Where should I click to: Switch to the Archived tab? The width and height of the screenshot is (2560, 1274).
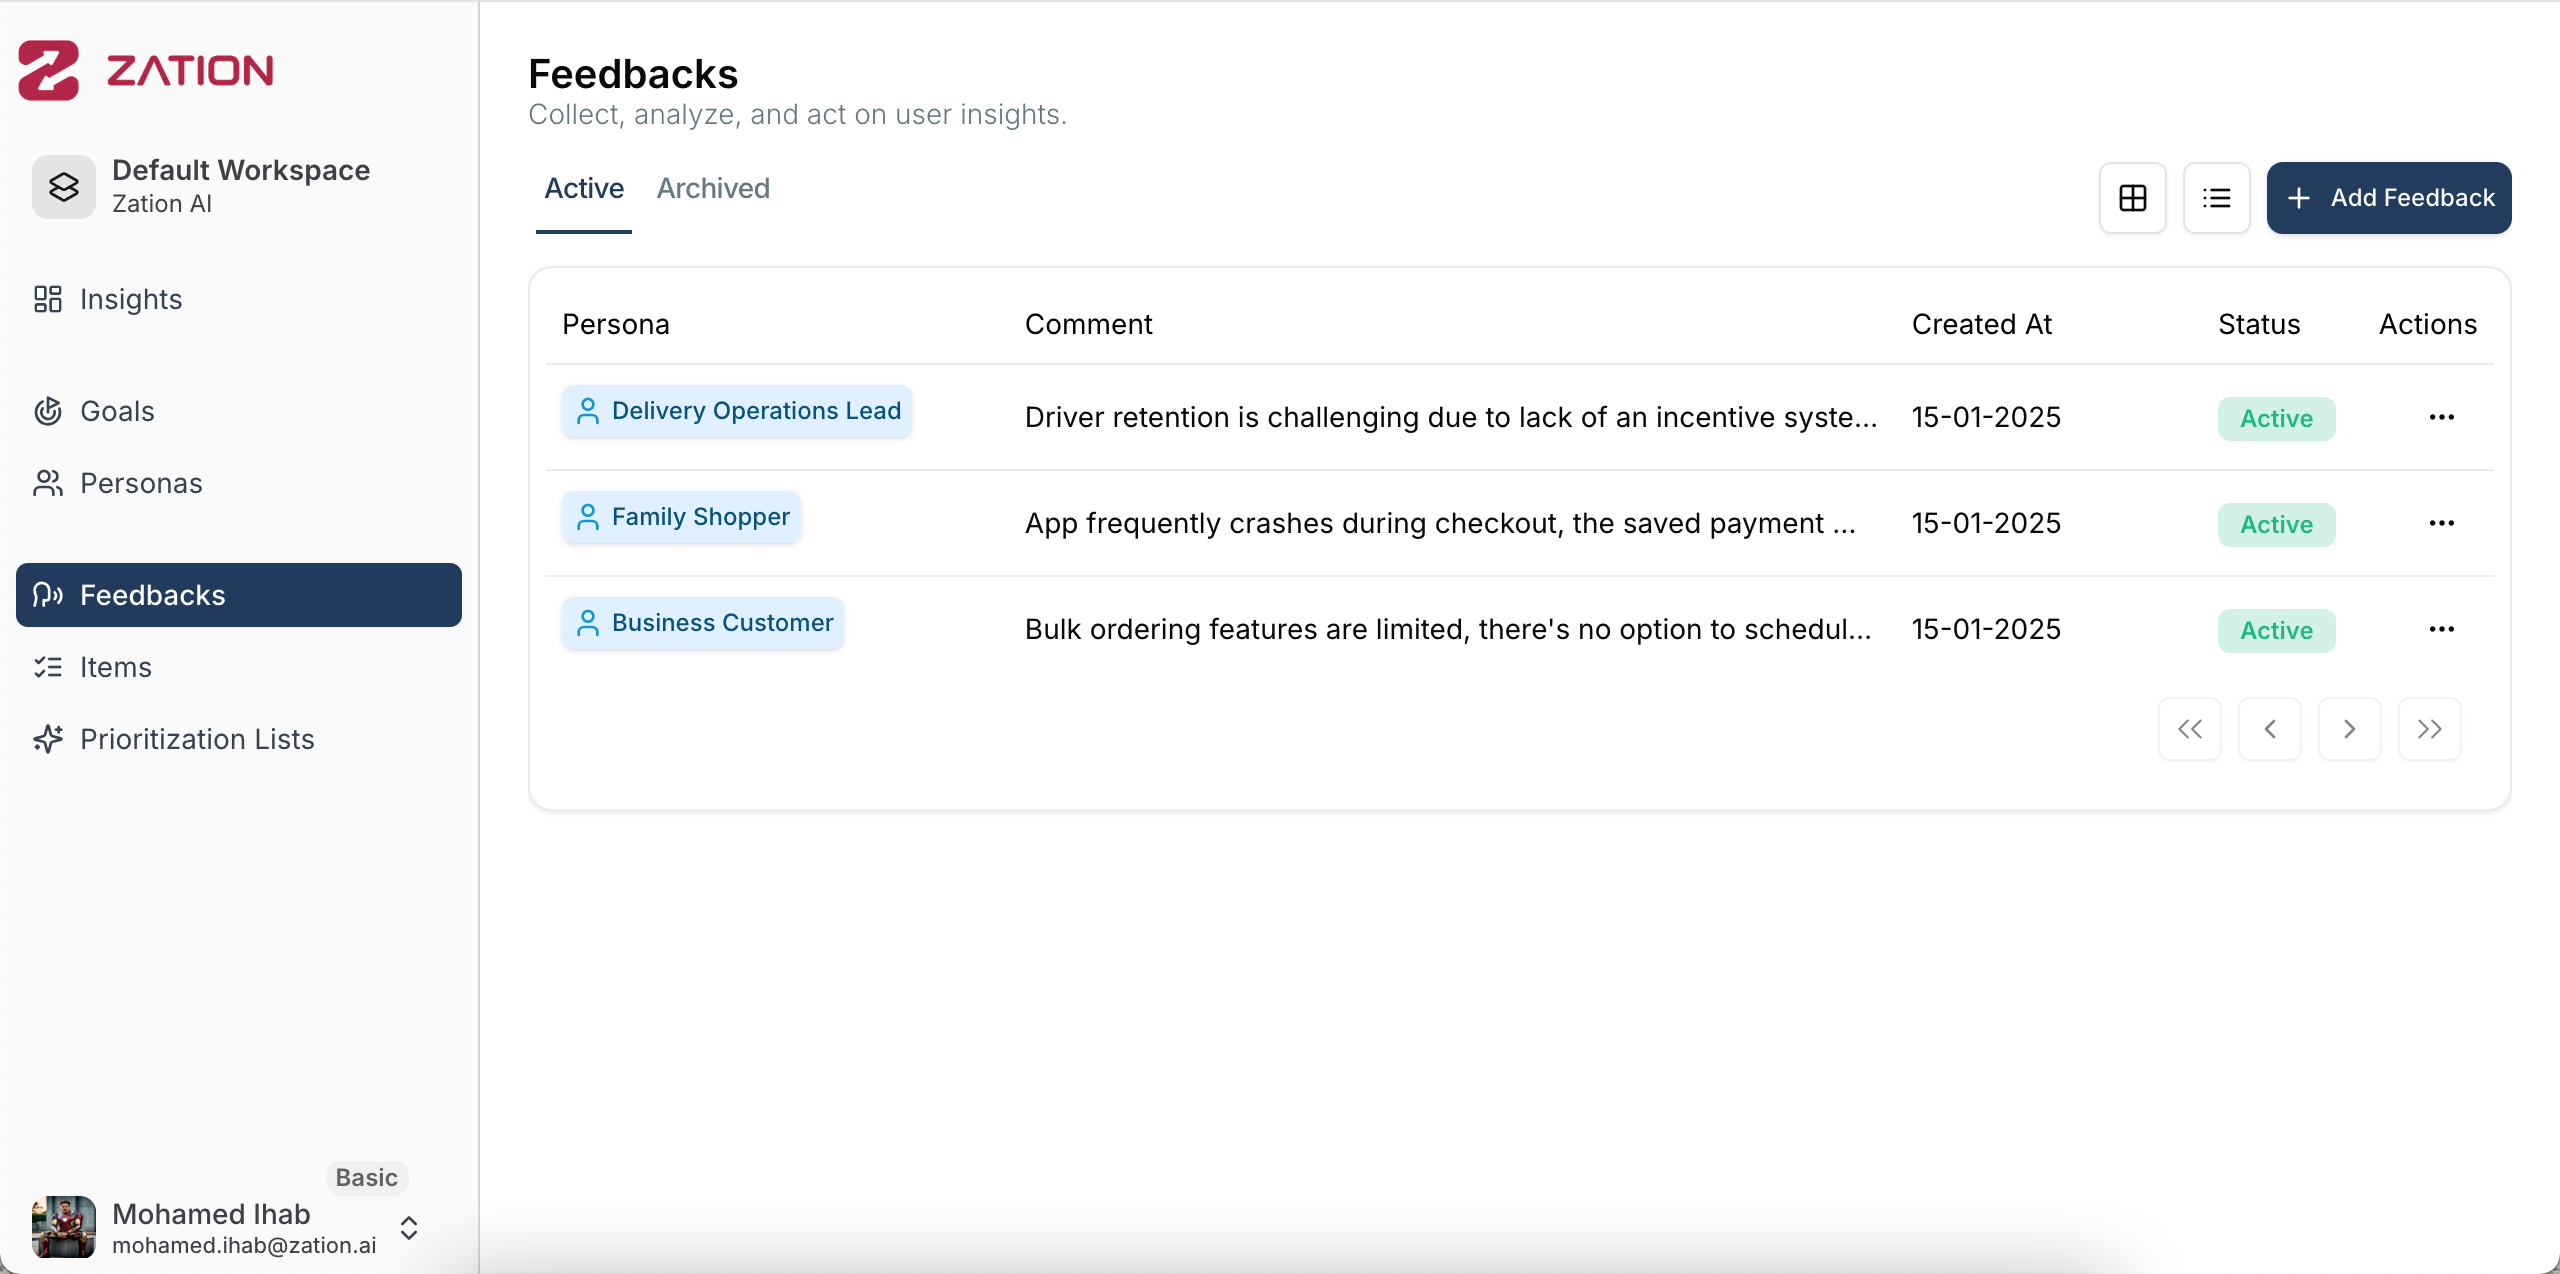[713, 188]
